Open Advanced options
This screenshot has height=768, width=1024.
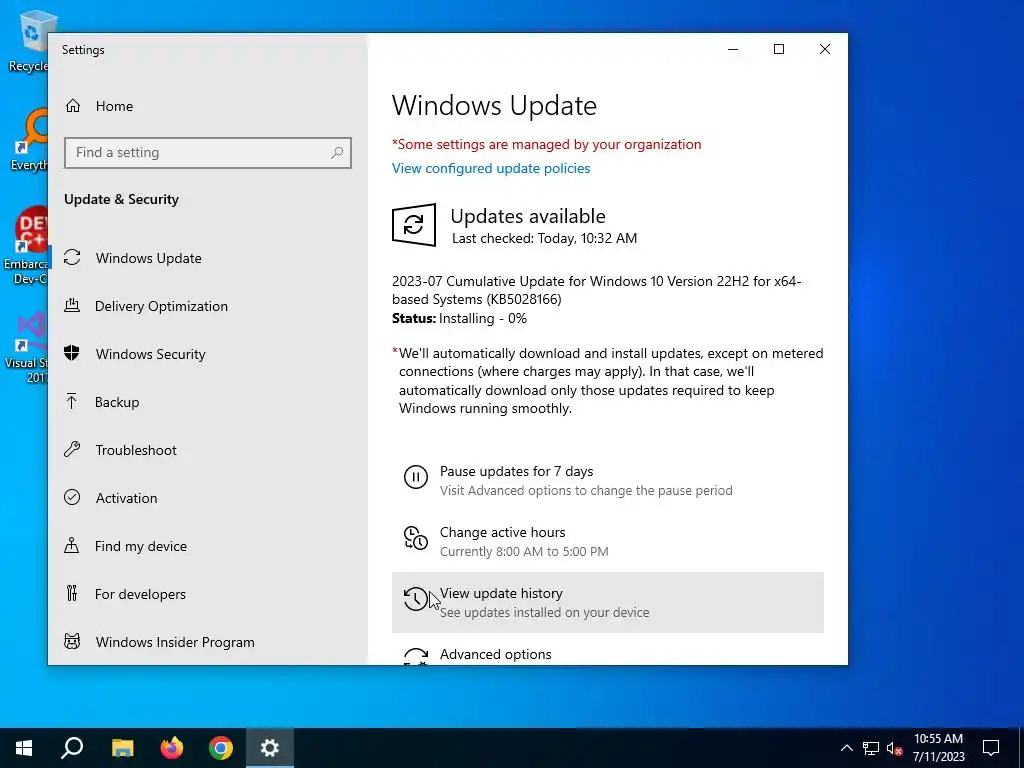pyautogui.click(x=607, y=654)
